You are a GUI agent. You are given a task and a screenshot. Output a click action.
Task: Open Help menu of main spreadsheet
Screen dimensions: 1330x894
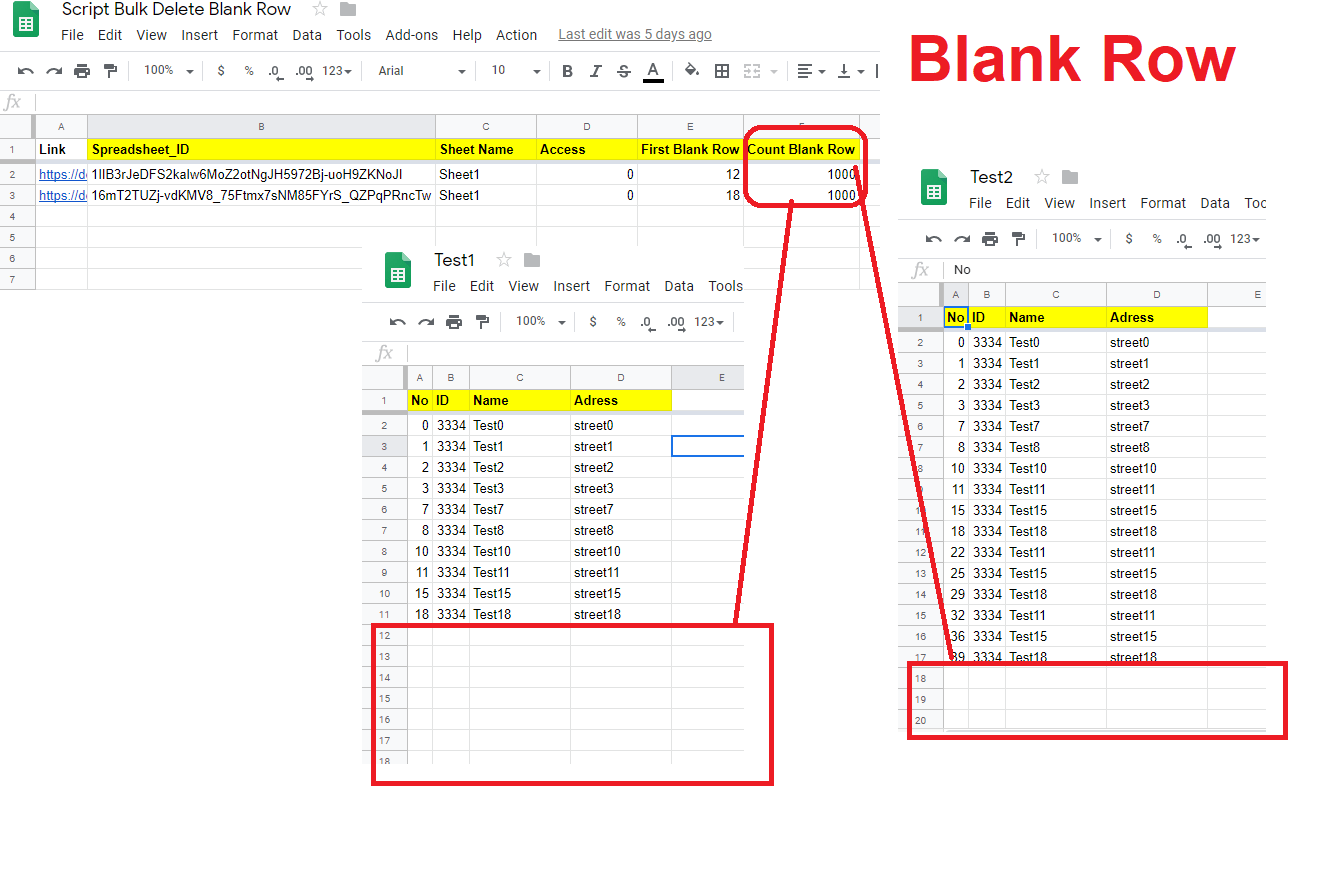click(467, 35)
